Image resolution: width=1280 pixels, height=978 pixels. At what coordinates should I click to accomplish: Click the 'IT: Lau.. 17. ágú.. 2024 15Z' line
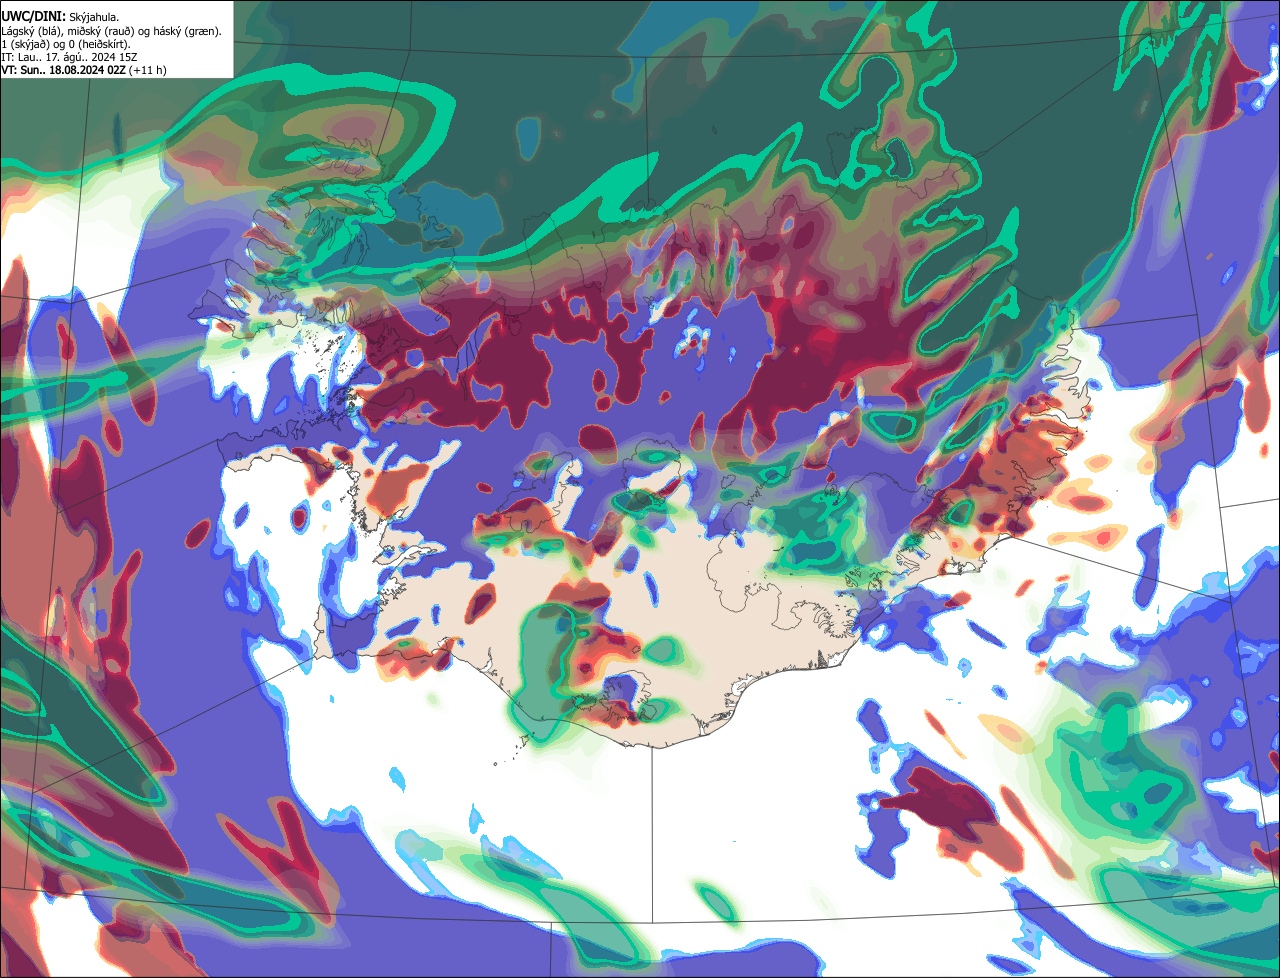pyautogui.click(x=69, y=58)
